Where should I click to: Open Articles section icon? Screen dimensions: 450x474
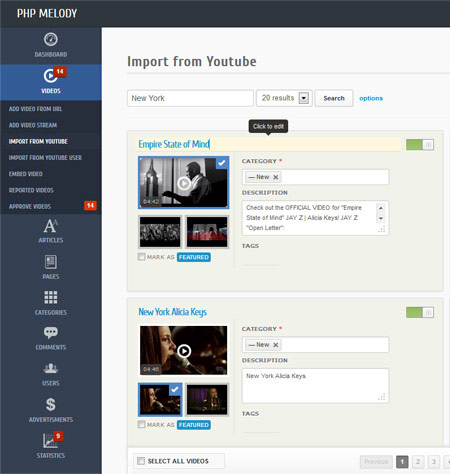(x=51, y=226)
